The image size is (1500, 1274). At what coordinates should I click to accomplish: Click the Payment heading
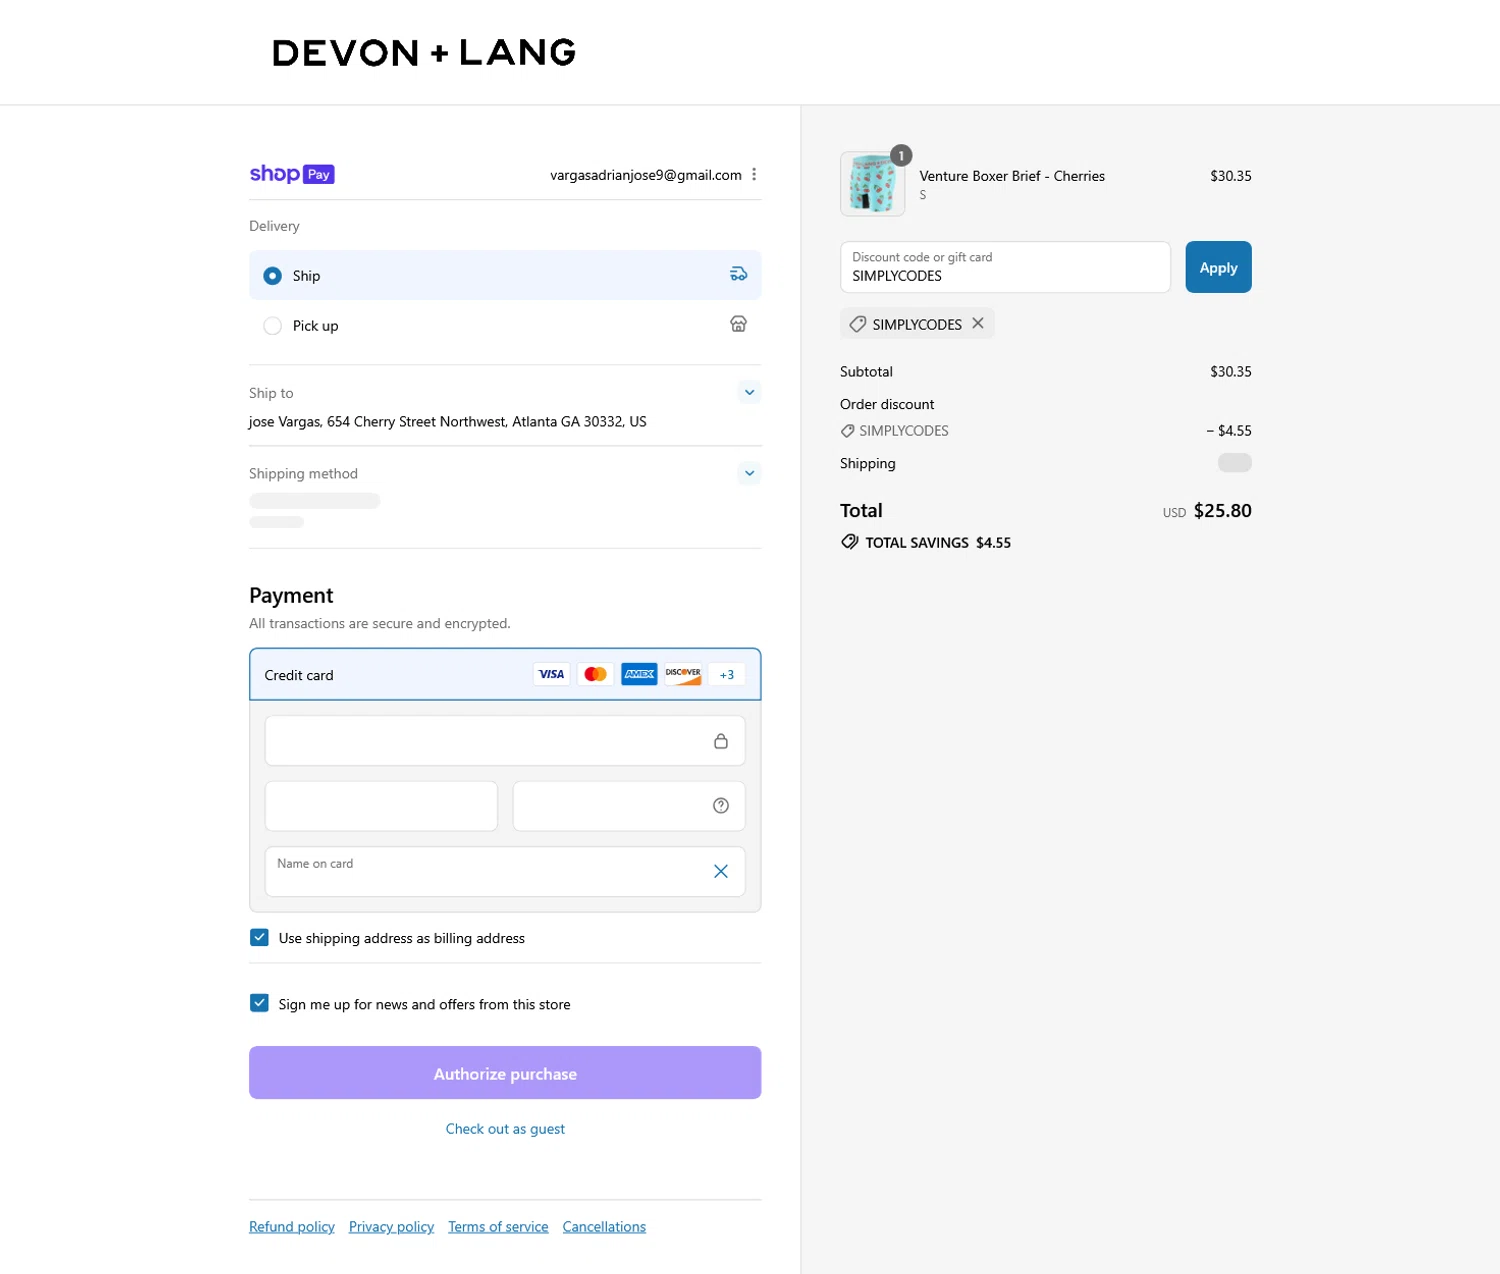pos(291,596)
